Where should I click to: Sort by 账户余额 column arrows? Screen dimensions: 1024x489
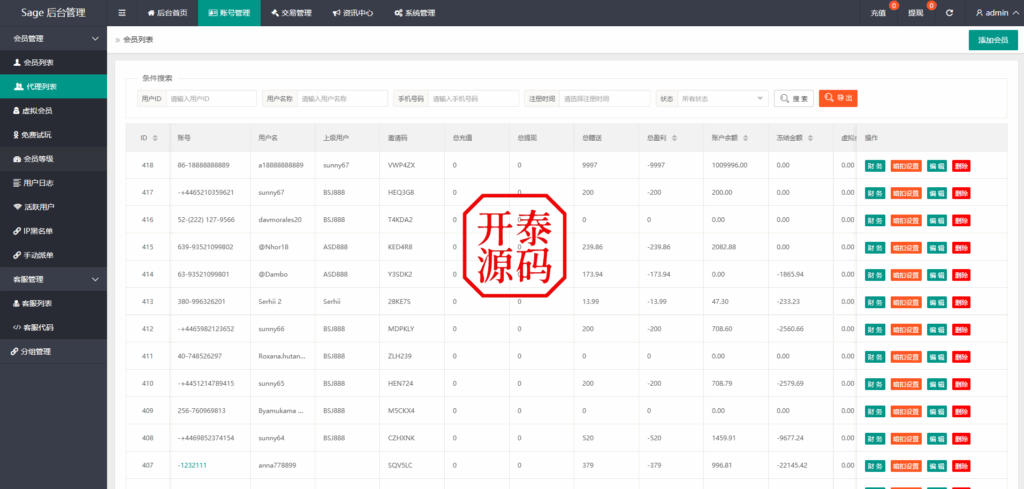pyautogui.click(x=744, y=138)
